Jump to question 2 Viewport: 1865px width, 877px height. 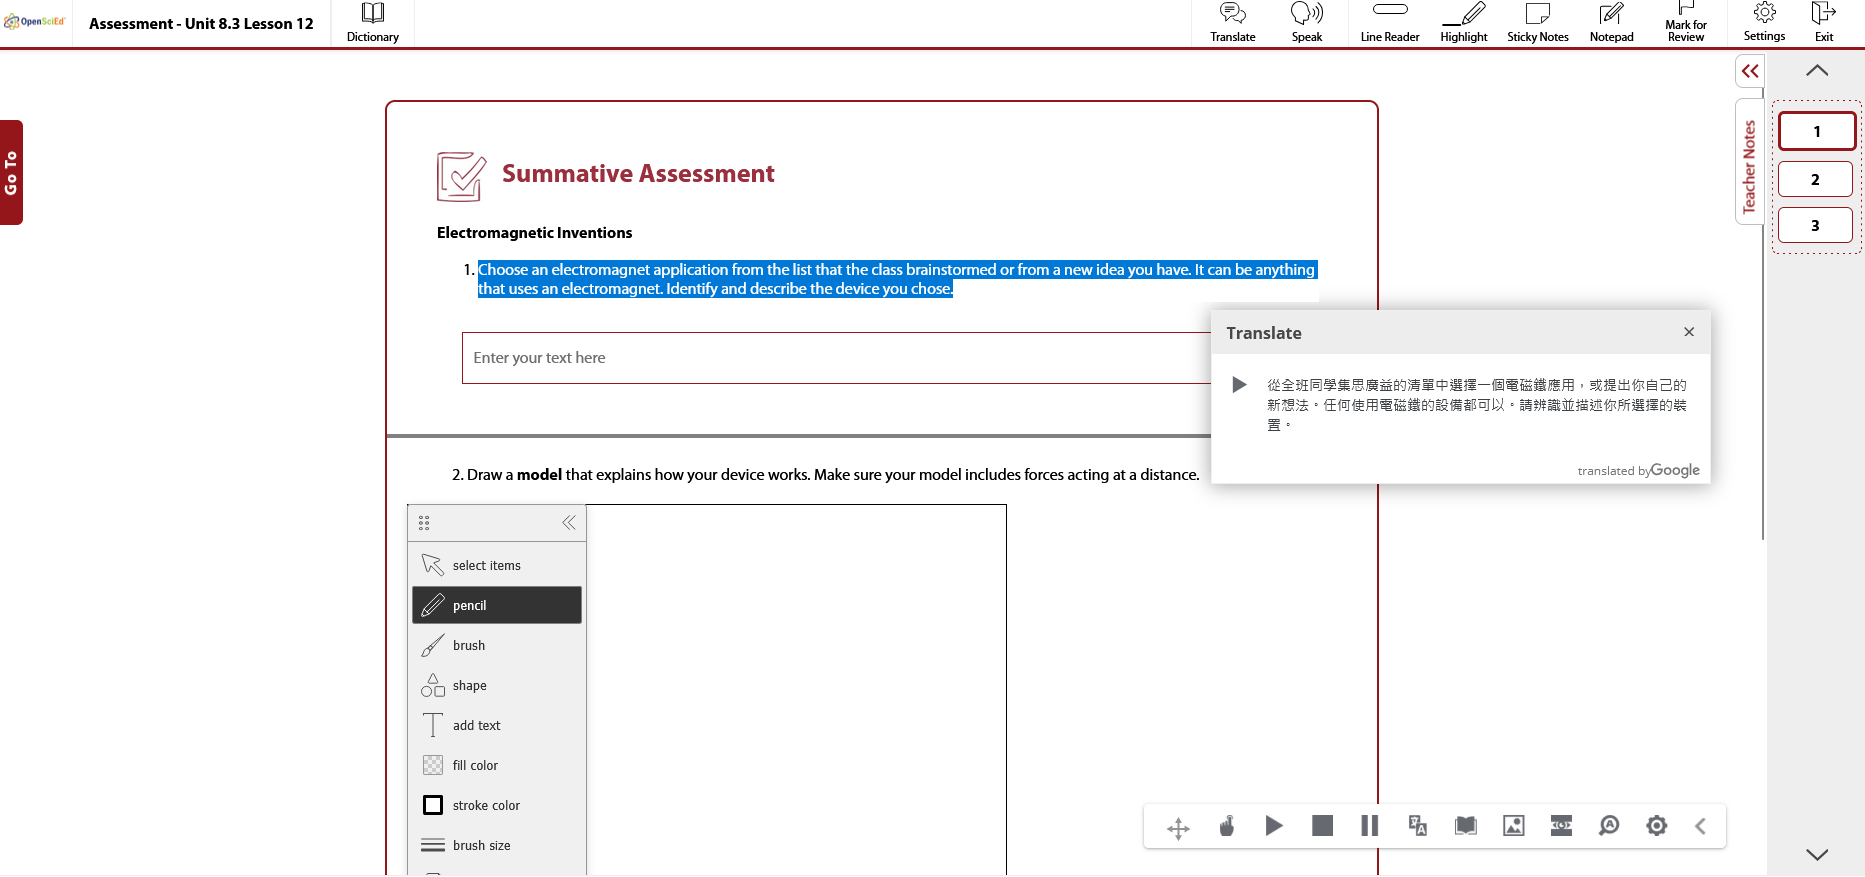[1815, 179]
